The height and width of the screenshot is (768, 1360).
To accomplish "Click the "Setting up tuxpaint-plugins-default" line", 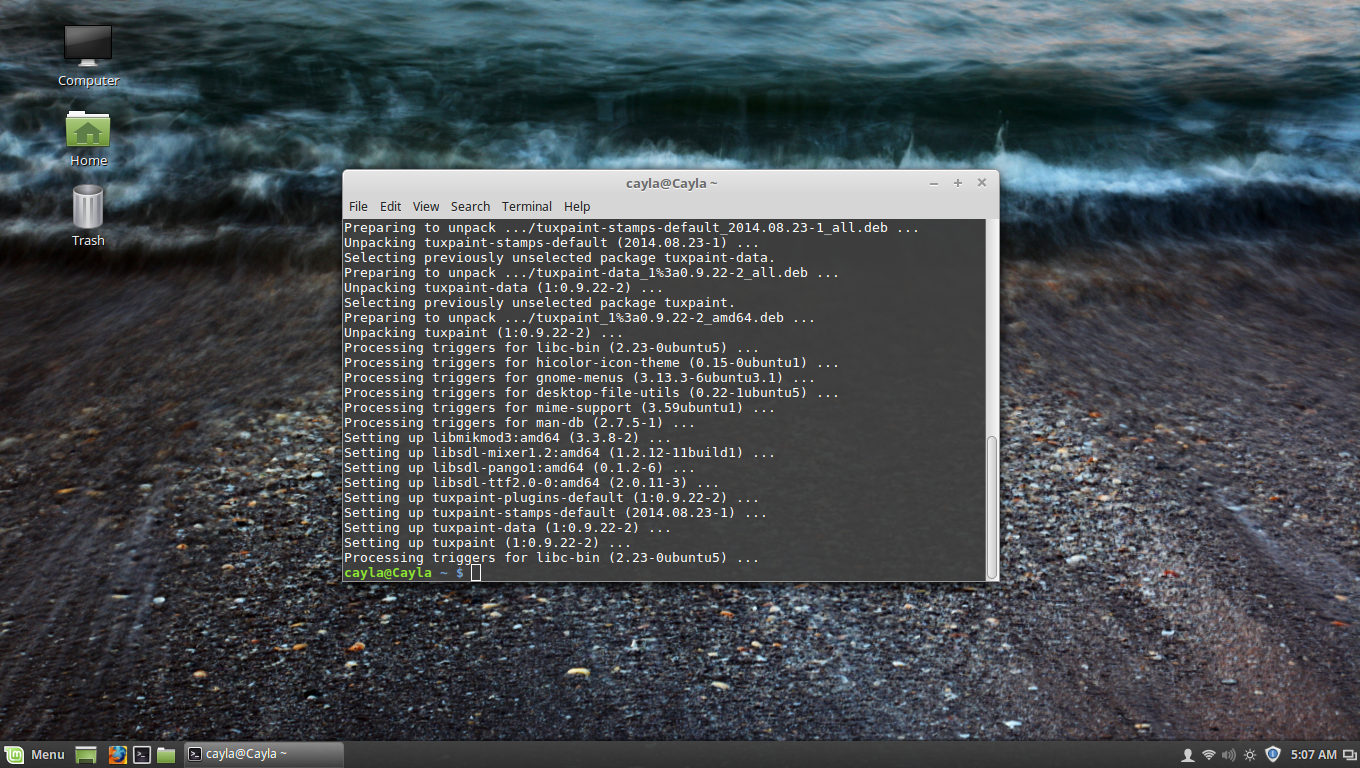I will (x=552, y=498).
